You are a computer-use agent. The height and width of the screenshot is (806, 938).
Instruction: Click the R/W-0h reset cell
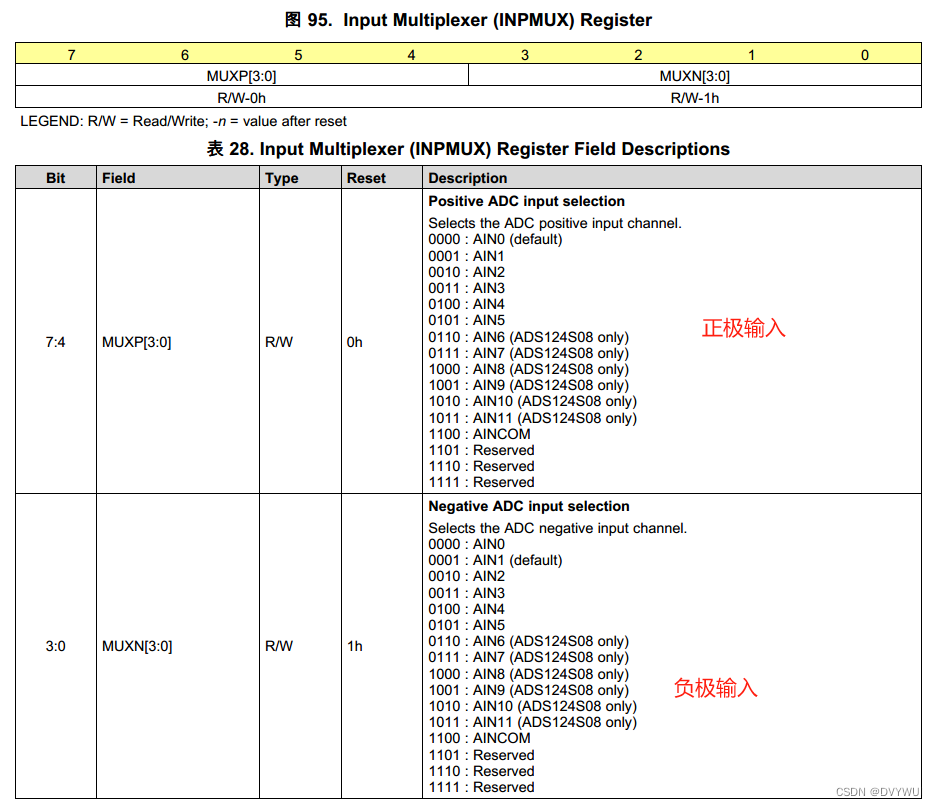(242, 98)
